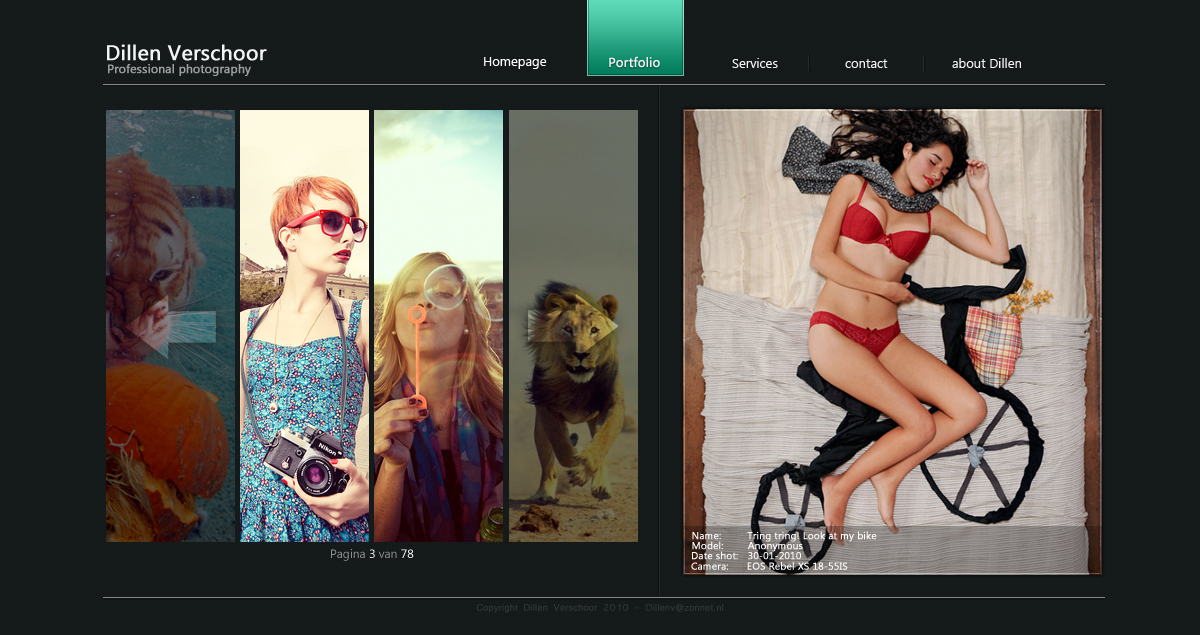
Task: Click the Professional photography tagline
Action: click(x=179, y=70)
